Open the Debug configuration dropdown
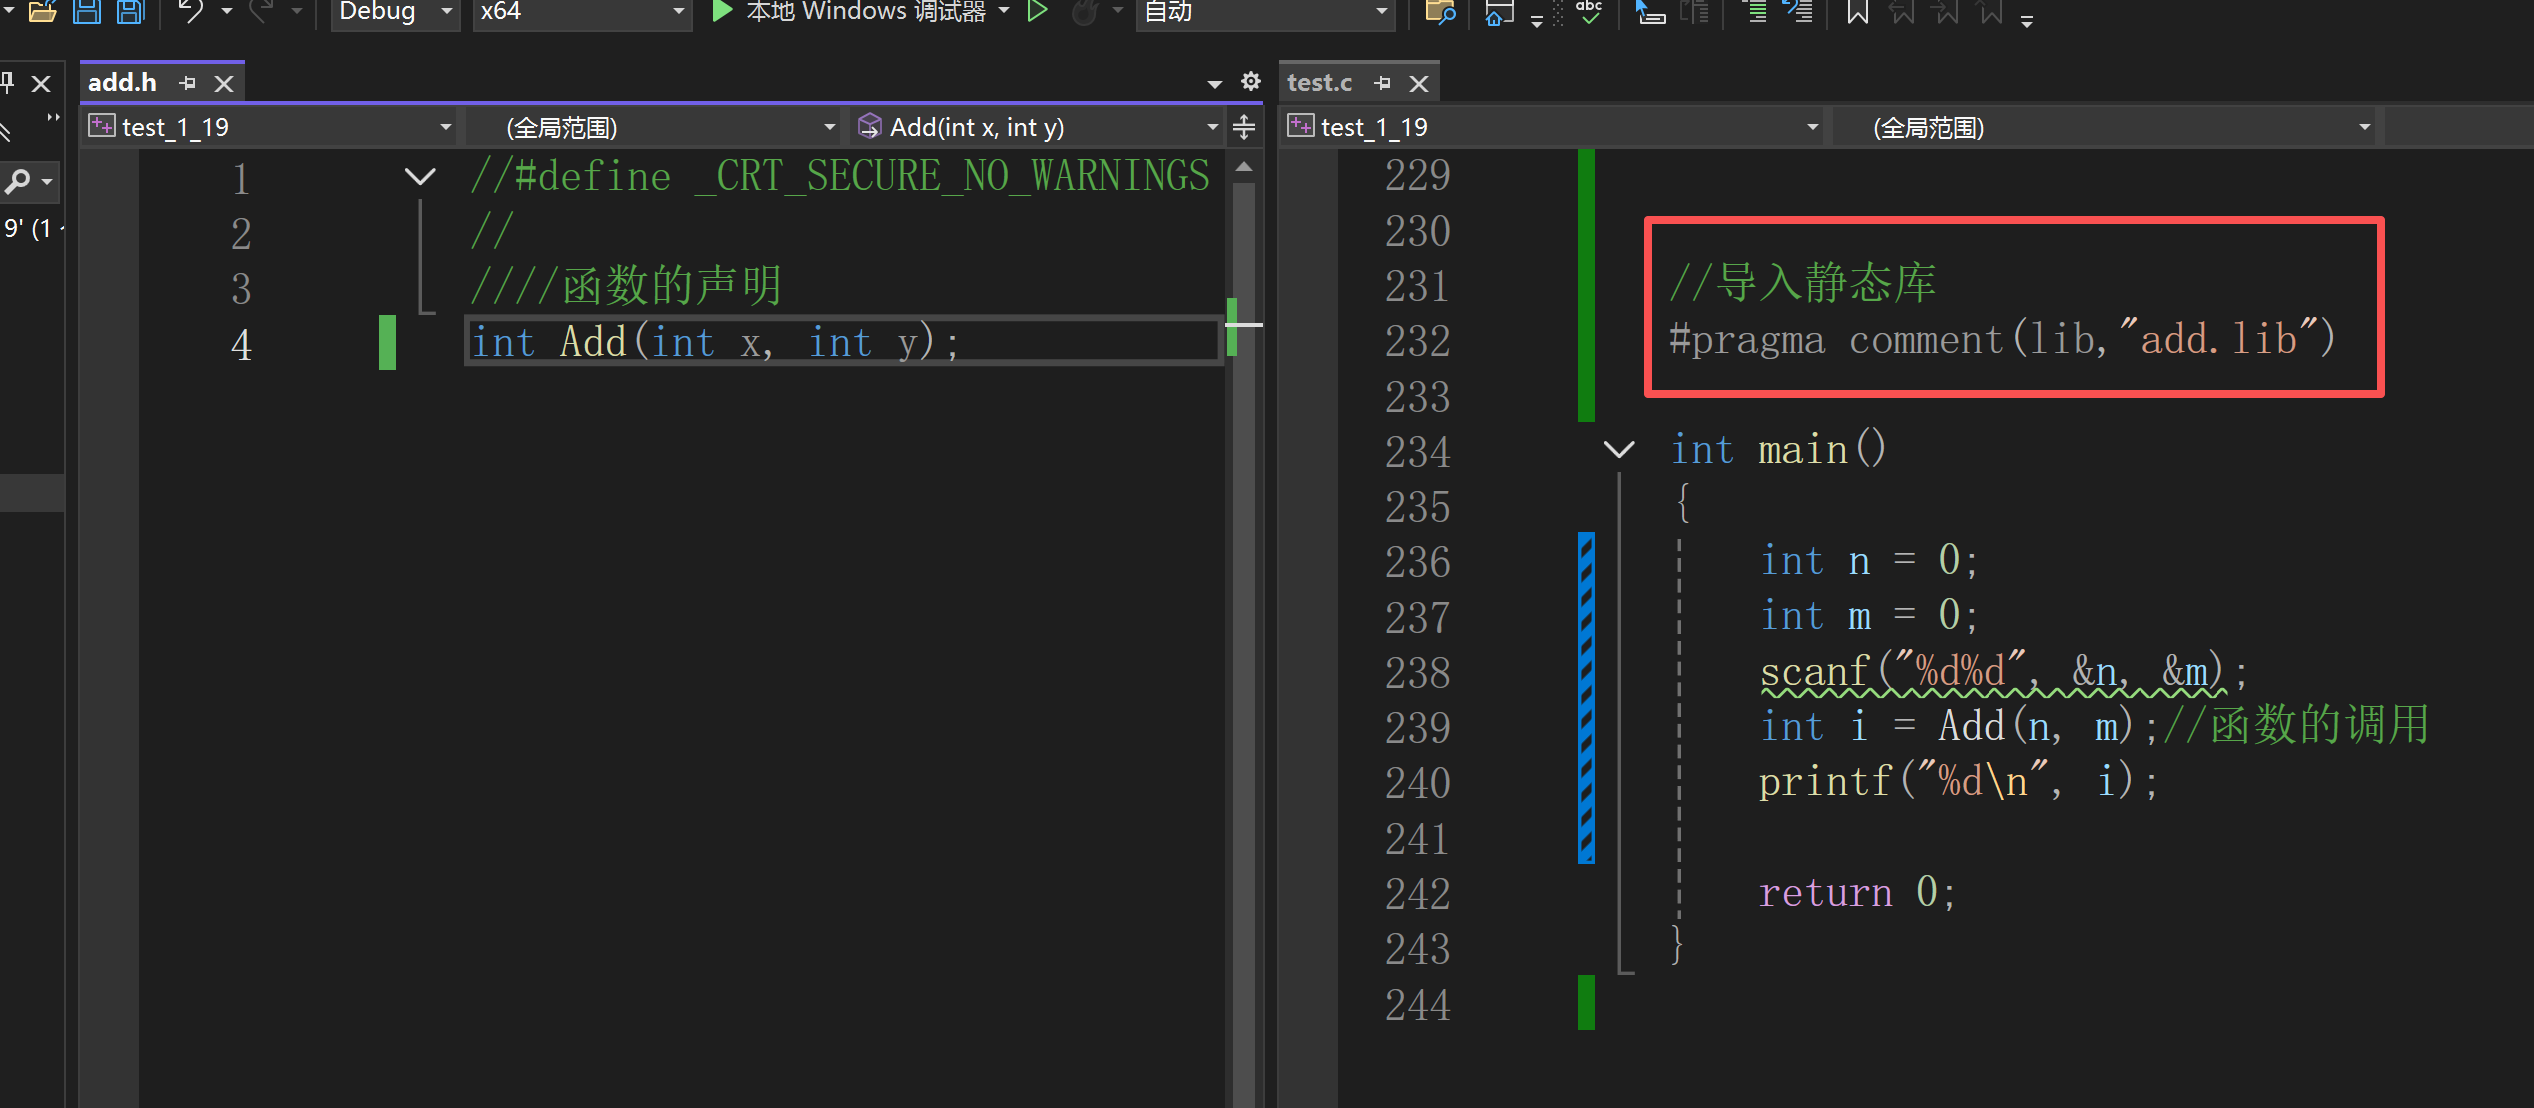 click(x=395, y=12)
